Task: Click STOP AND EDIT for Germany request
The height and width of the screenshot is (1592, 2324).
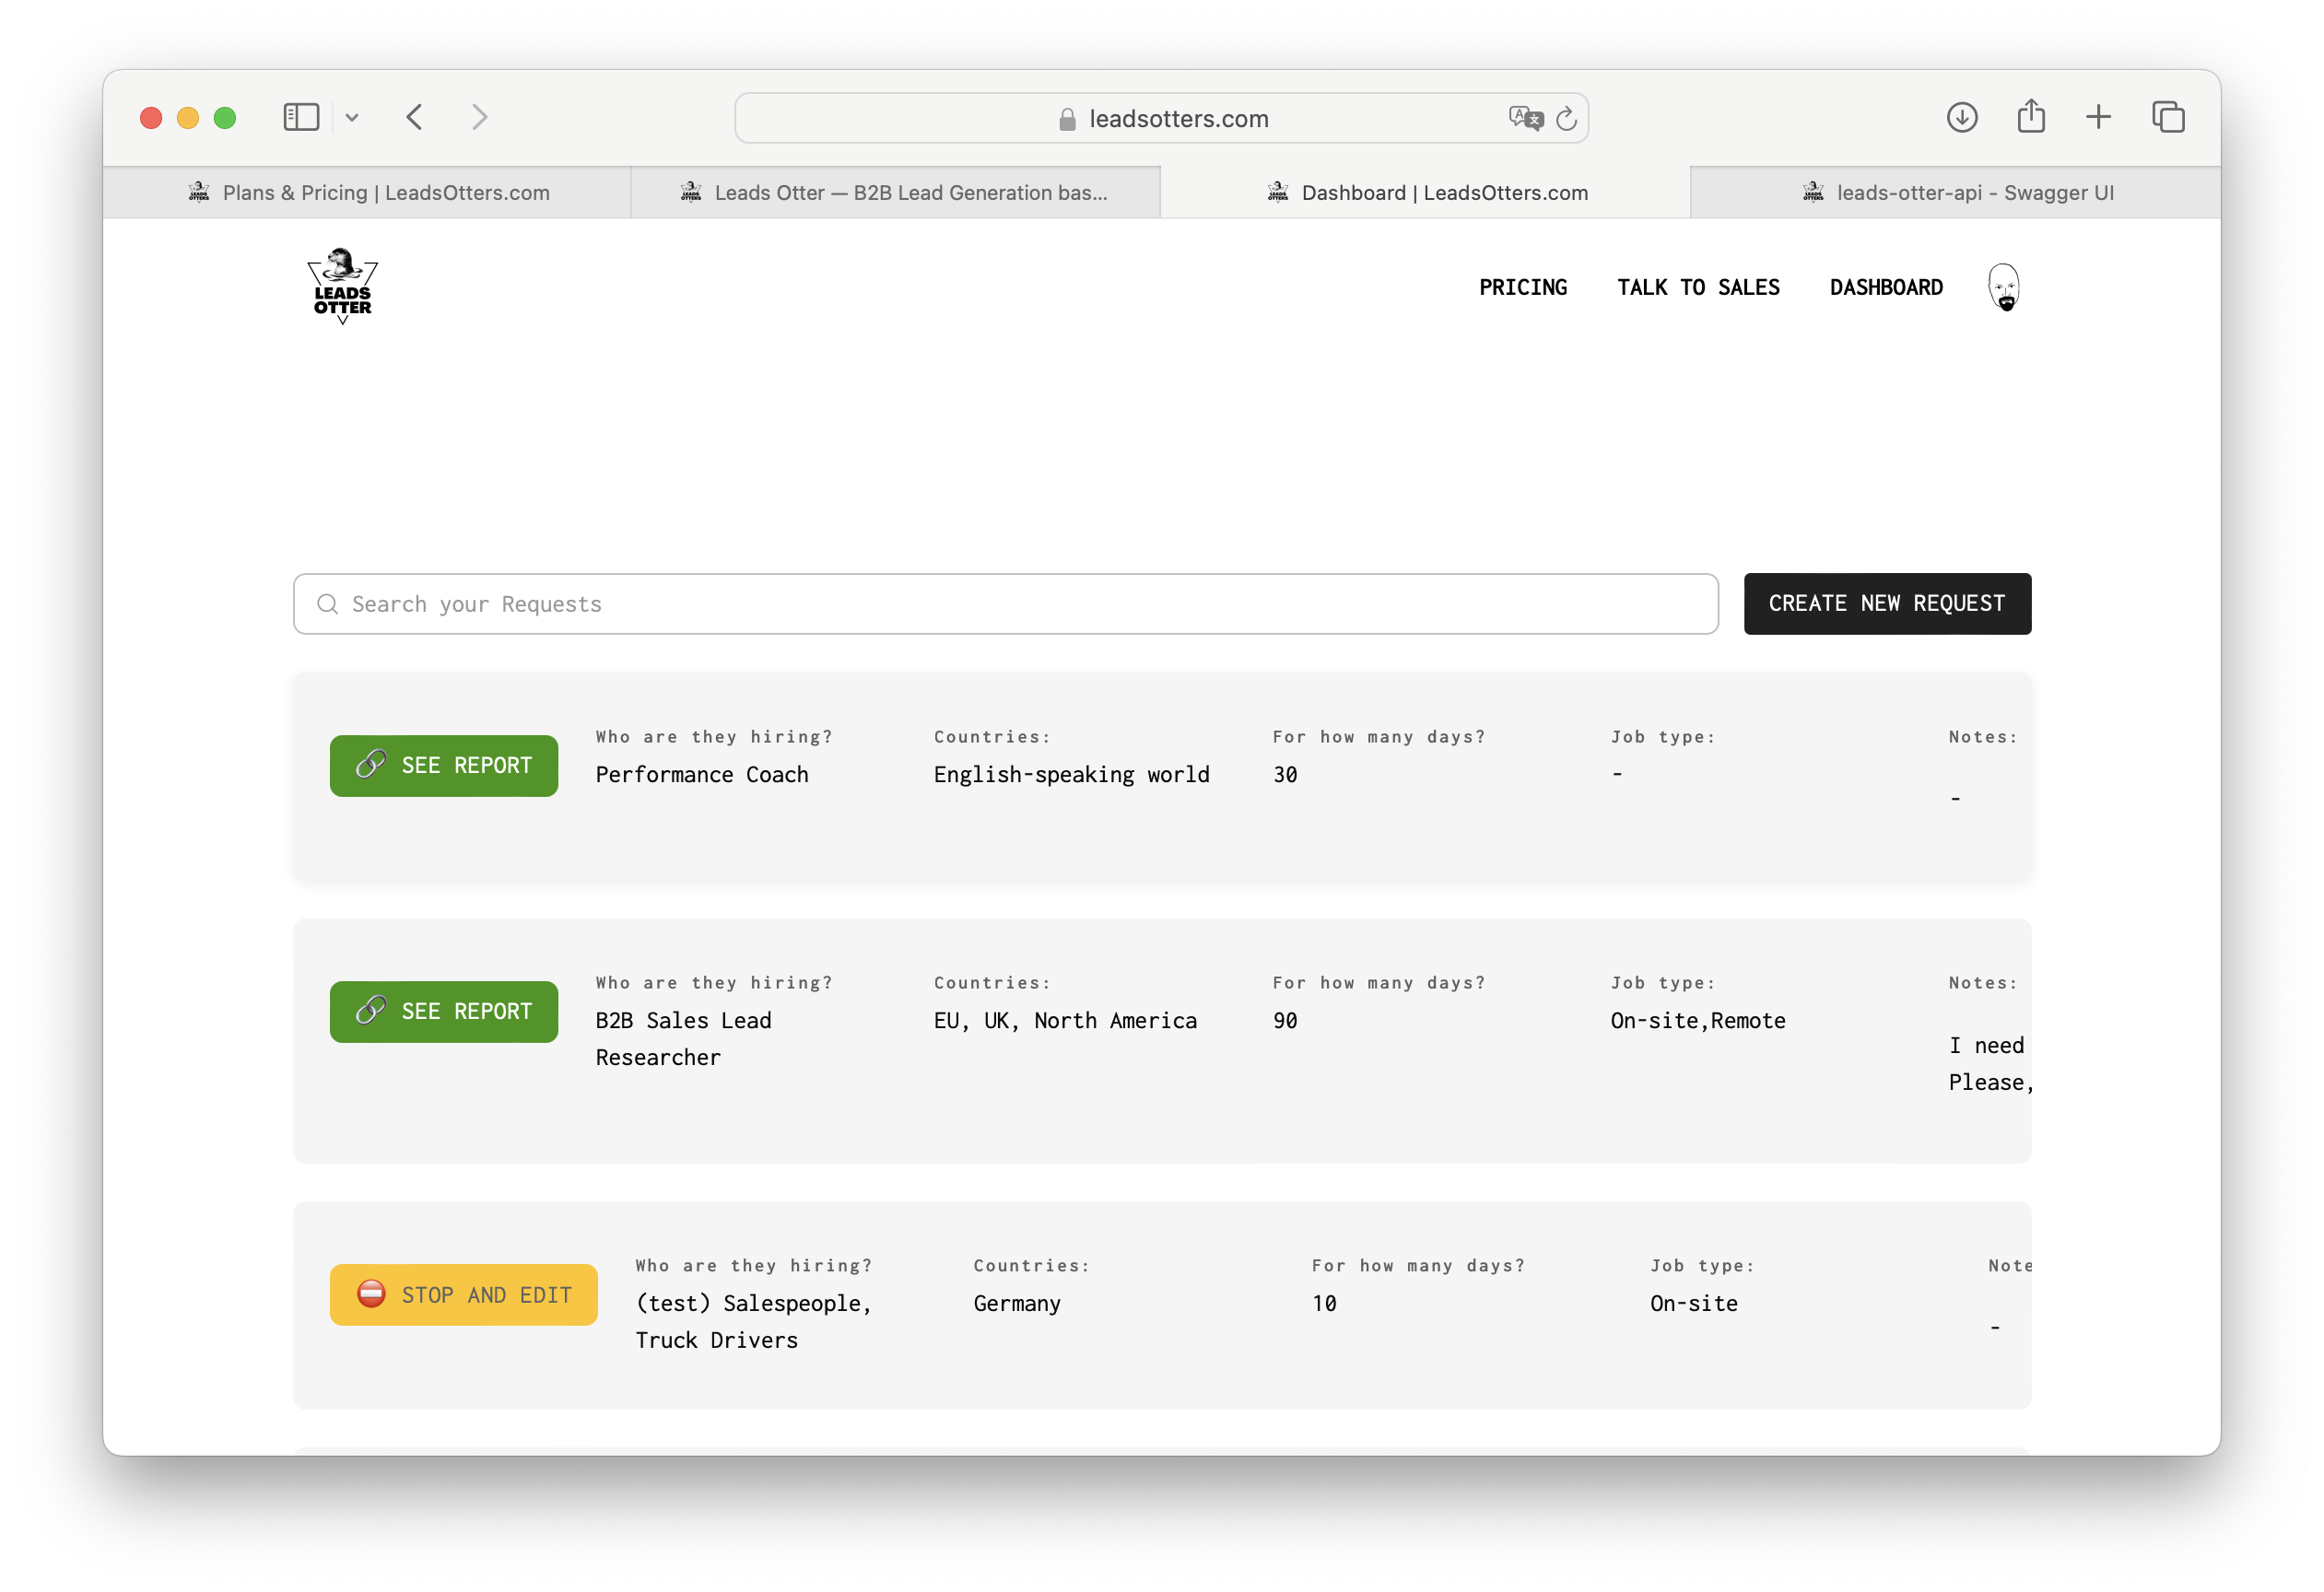Action: coord(464,1295)
